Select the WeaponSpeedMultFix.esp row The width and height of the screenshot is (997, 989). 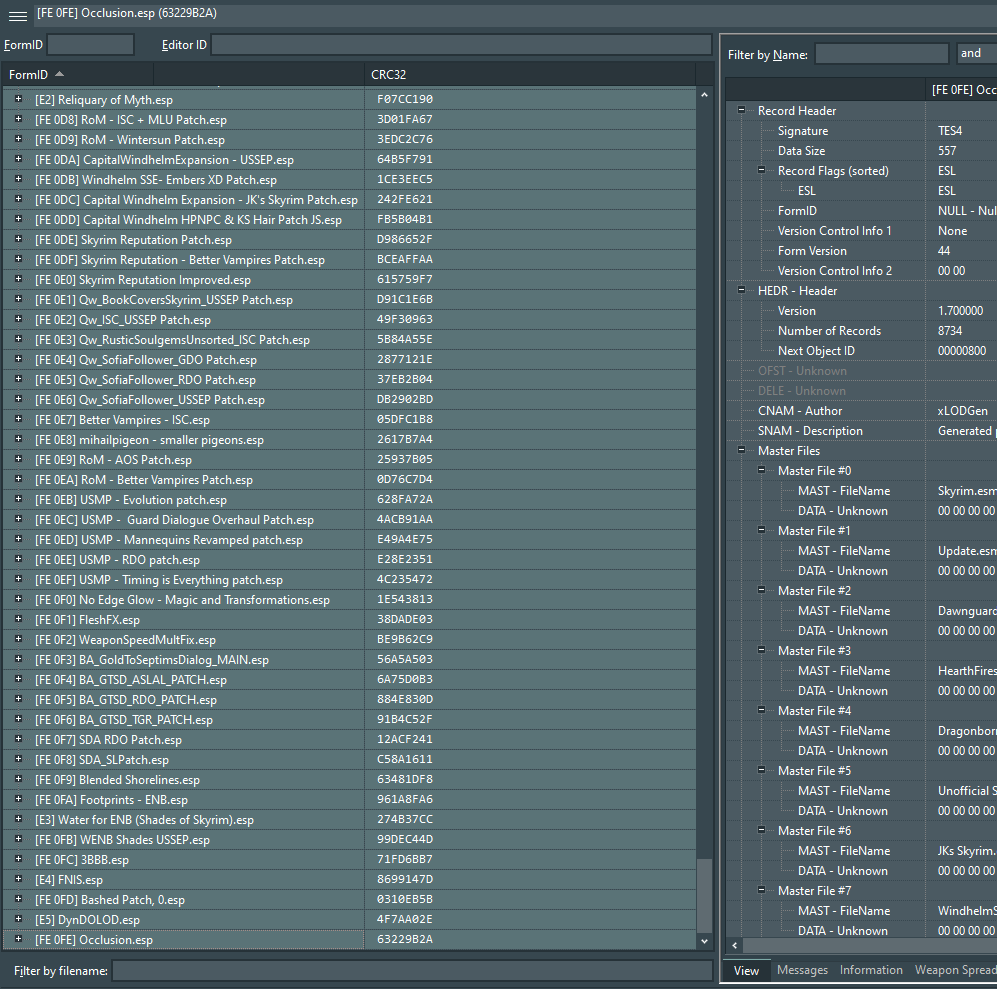point(350,640)
